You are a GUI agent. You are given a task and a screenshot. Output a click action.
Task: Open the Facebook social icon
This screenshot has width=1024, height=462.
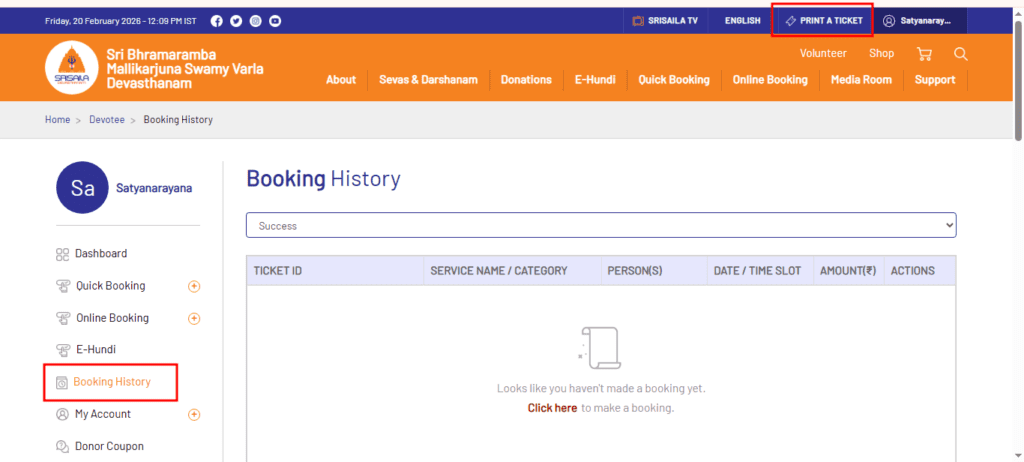tap(217, 21)
